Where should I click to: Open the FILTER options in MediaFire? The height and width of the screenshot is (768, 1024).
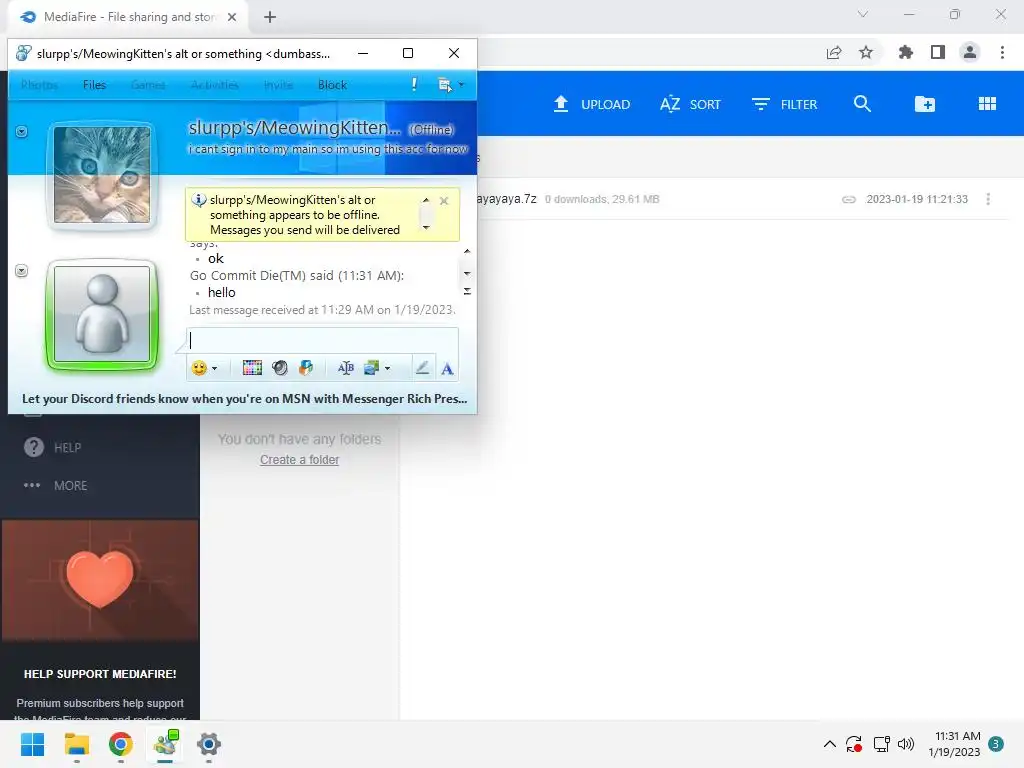point(784,104)
